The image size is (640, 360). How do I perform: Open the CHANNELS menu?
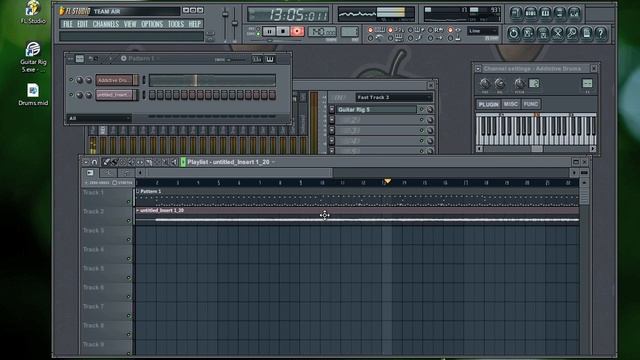tap(106, 24)
